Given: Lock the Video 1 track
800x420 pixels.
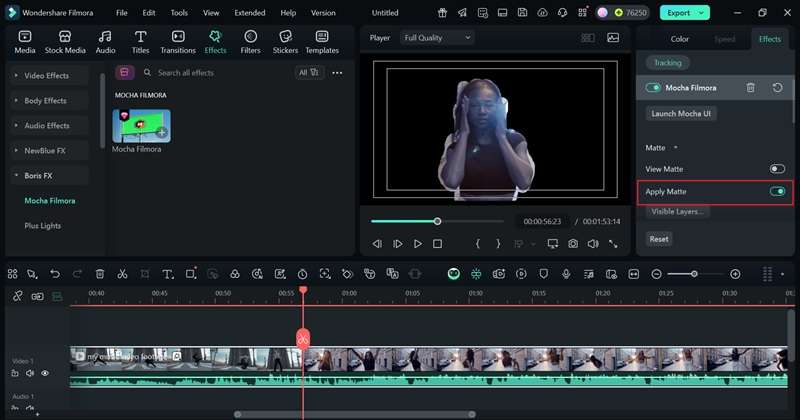Looking at the screenshot, I should pos(15,373).
